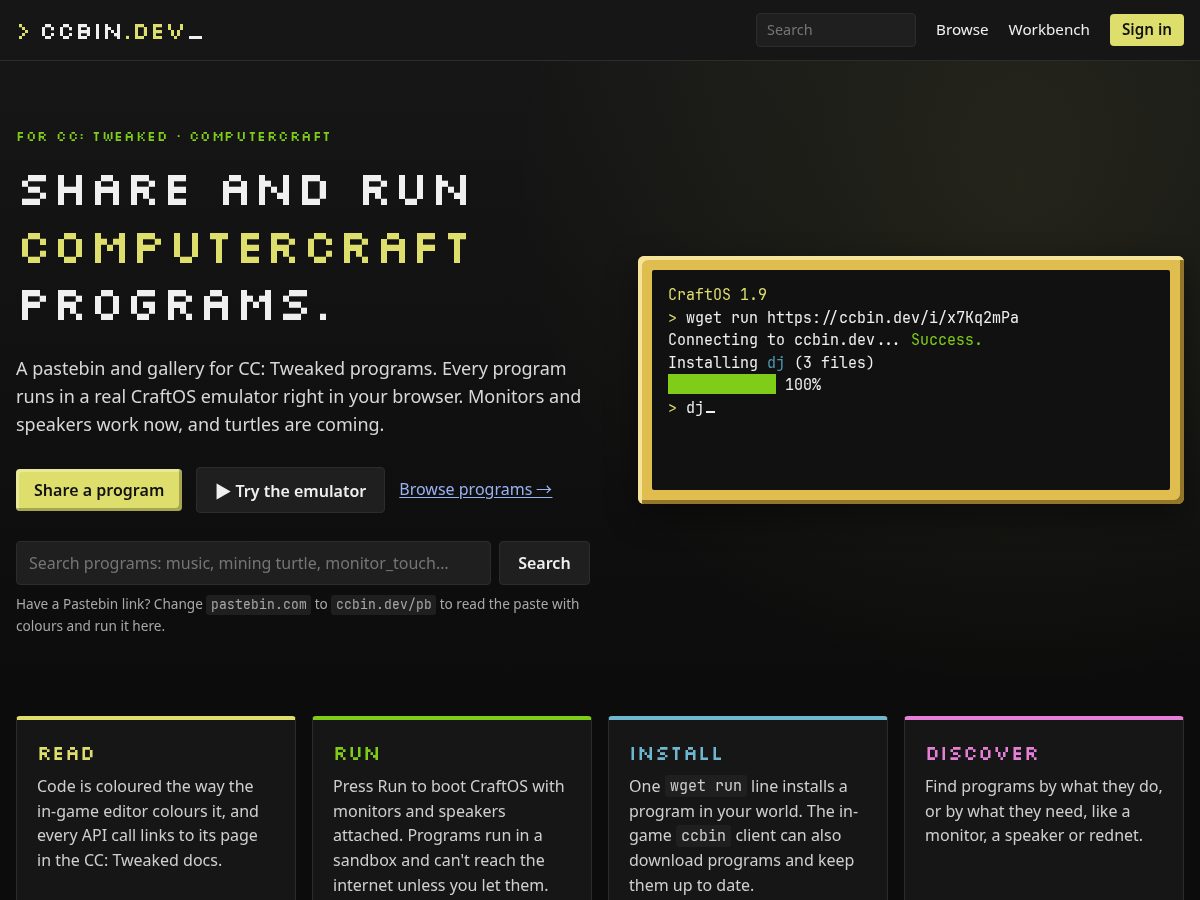The height and width of the screenshot is (900, 1200).
Task: Click the INSTALL card heading
Action: tap(676, 753)
